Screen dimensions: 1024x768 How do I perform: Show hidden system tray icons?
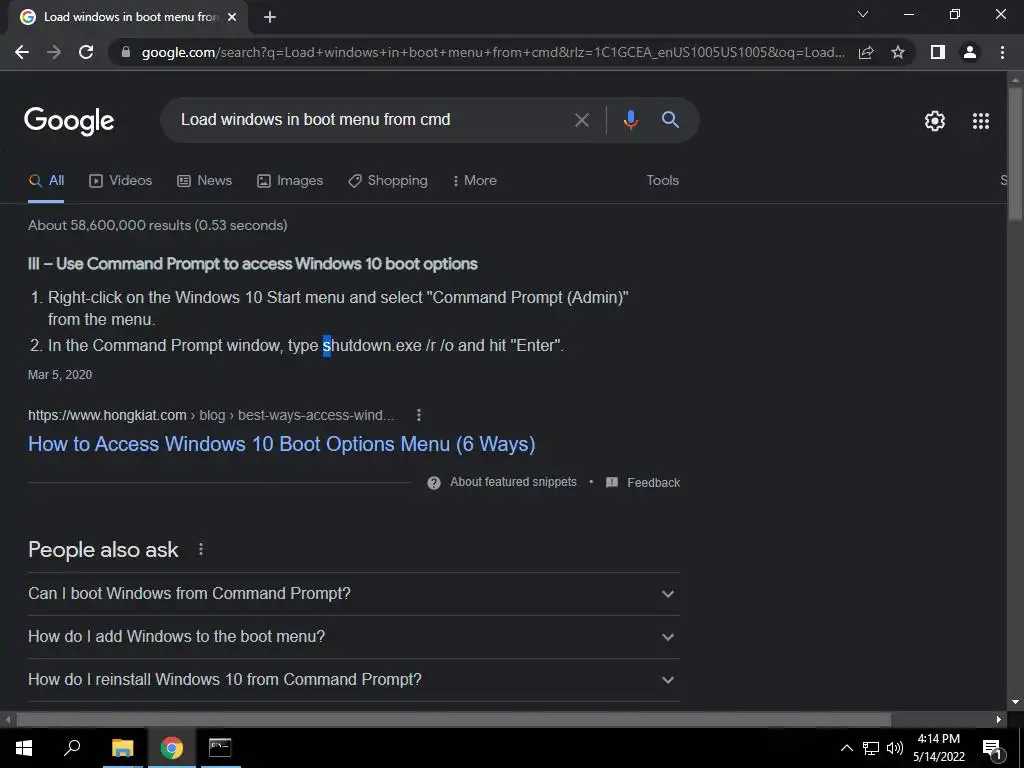(x=846, y=748)
